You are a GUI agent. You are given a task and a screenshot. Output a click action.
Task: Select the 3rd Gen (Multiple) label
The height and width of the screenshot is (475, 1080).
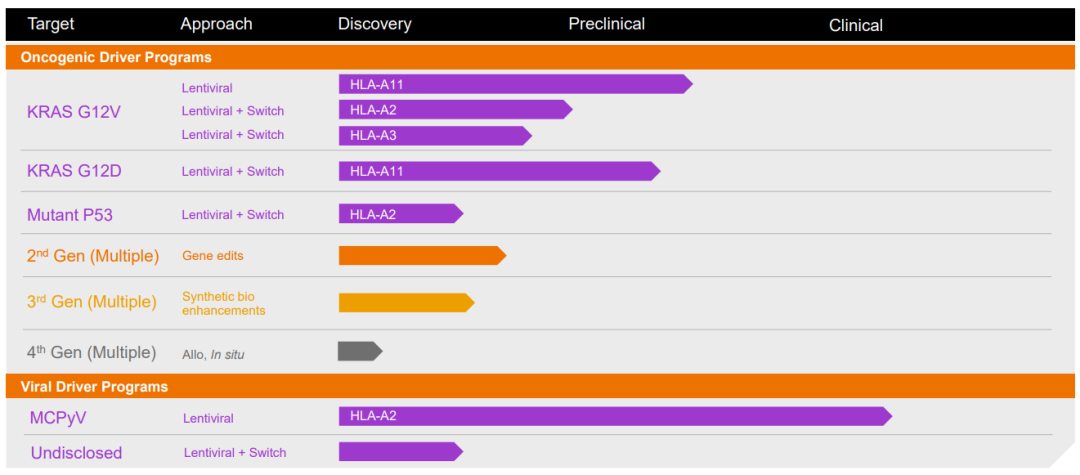(92, 302)
